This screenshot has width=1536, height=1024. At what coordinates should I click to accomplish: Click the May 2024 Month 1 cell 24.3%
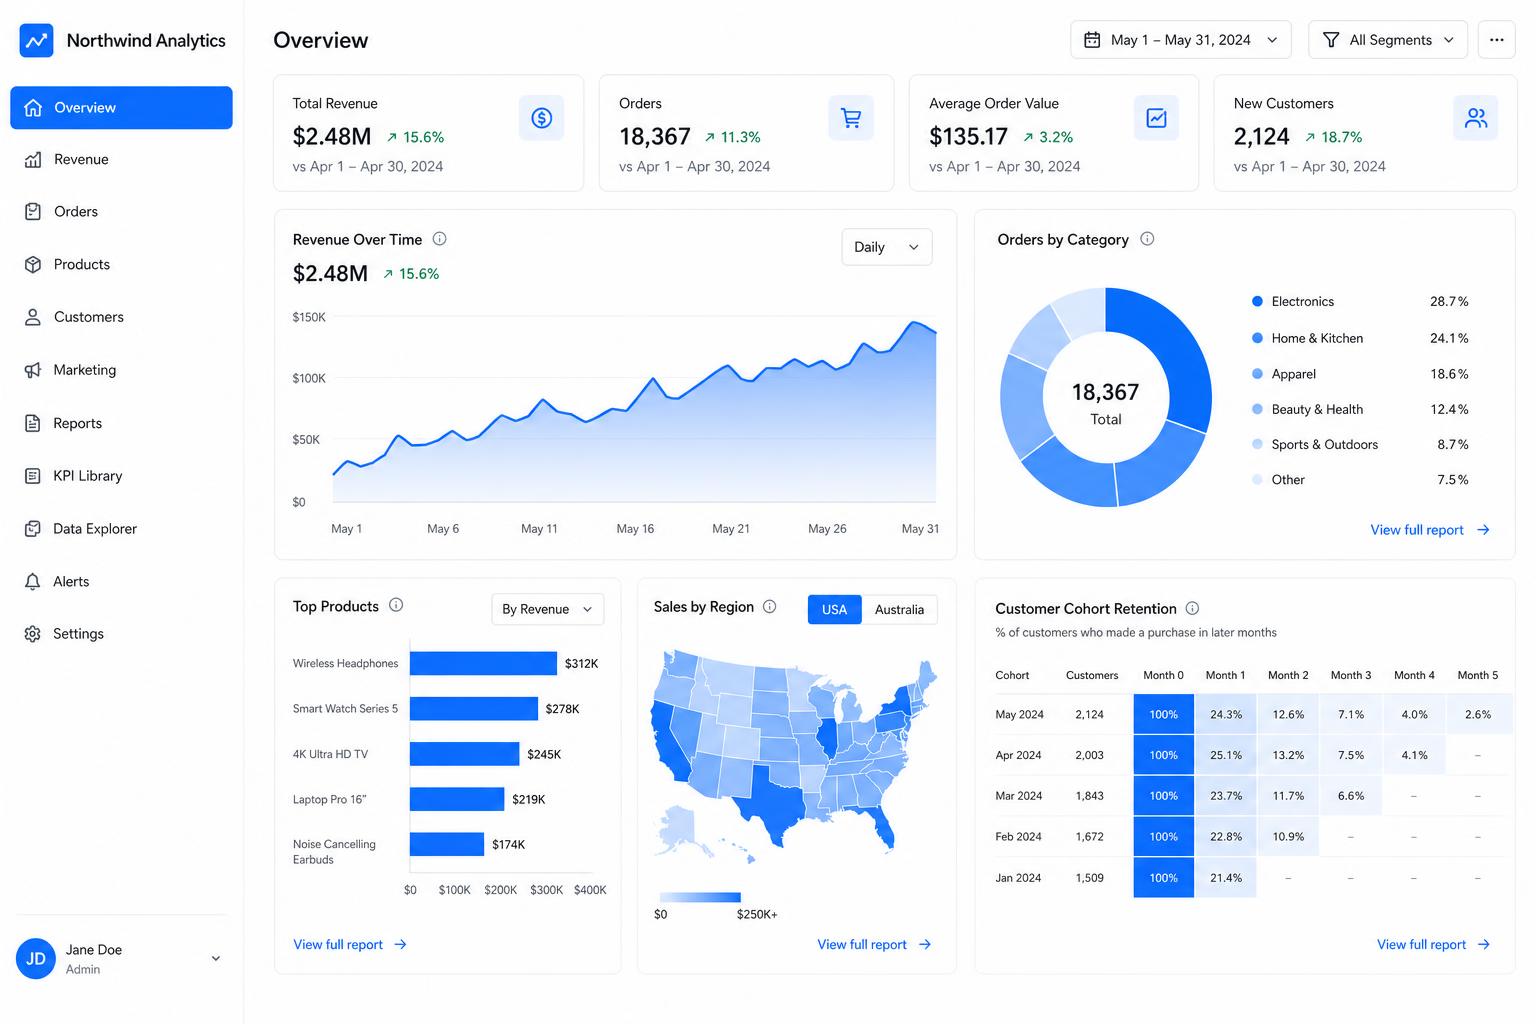coord(1226,715)
